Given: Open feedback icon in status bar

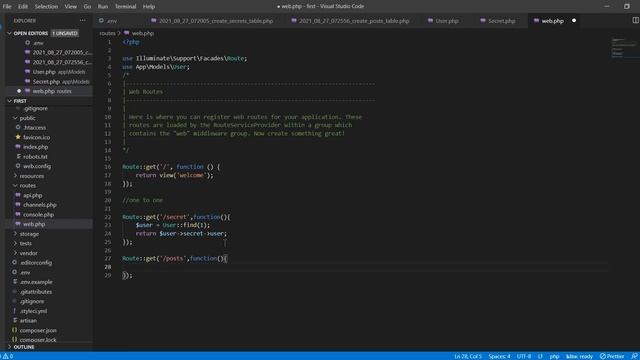Looking at the screenshot, I should tap(634, 356).
